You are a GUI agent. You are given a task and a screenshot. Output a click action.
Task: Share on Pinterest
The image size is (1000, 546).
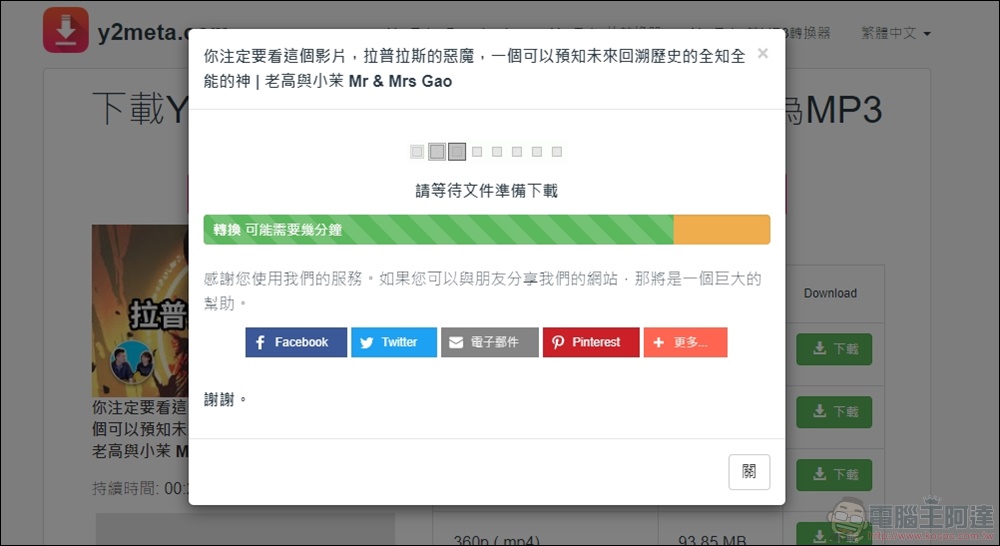591,342
